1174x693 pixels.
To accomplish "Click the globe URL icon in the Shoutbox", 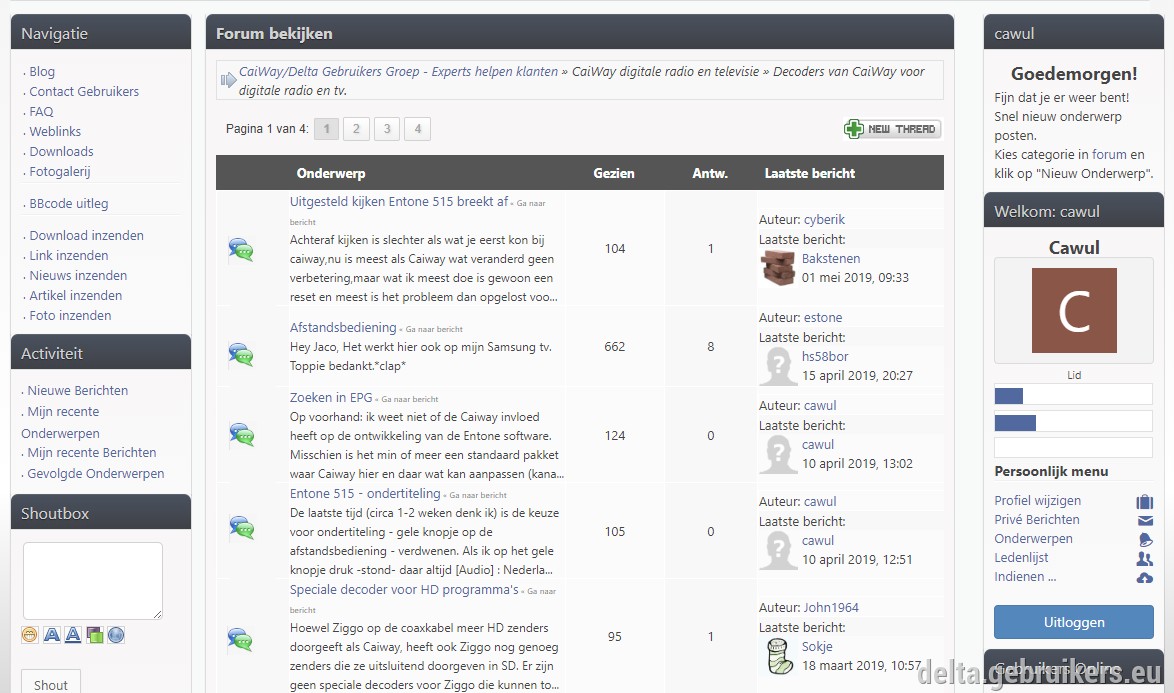I will click(116, 635).
